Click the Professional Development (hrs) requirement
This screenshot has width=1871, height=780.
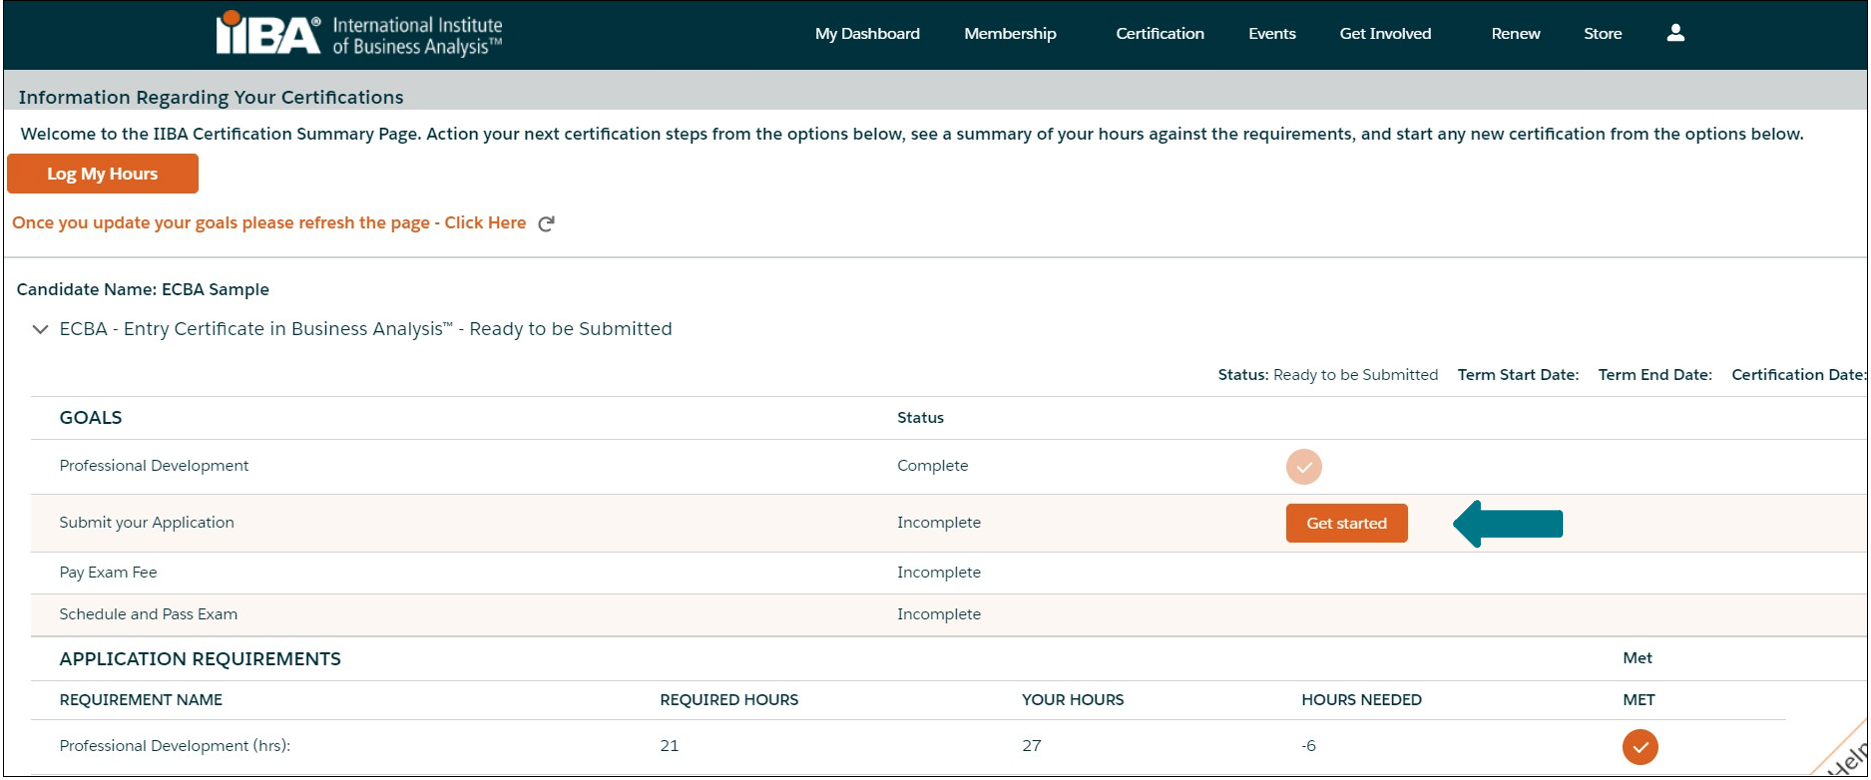pyautogui.click(x=175, y=746)
